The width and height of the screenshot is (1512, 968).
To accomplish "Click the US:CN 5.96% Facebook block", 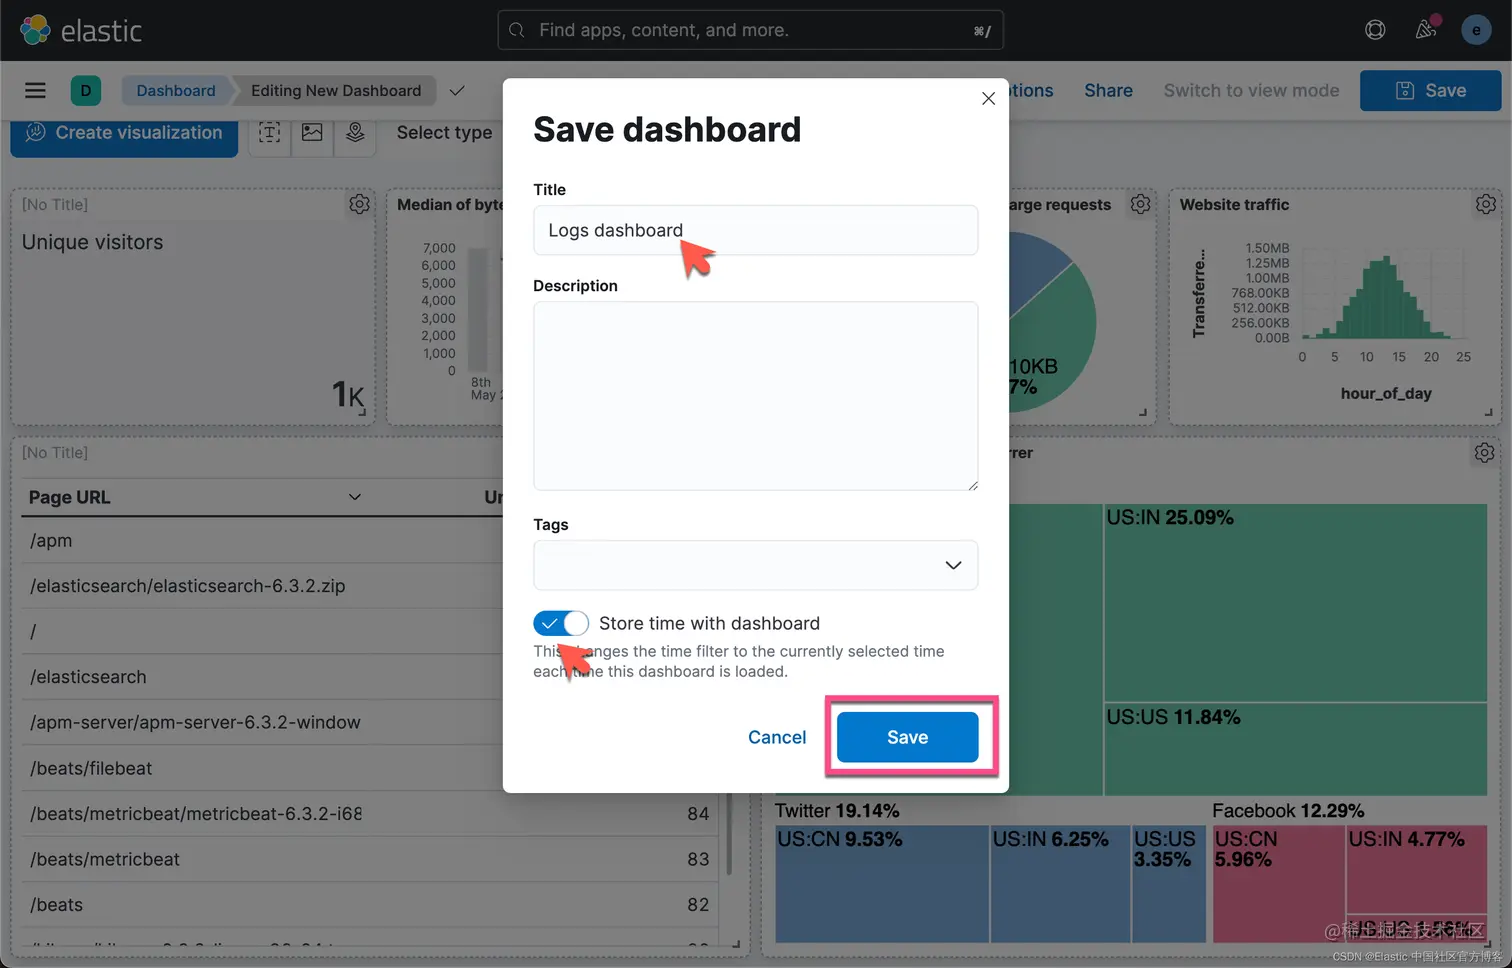I will [1278, 884].
